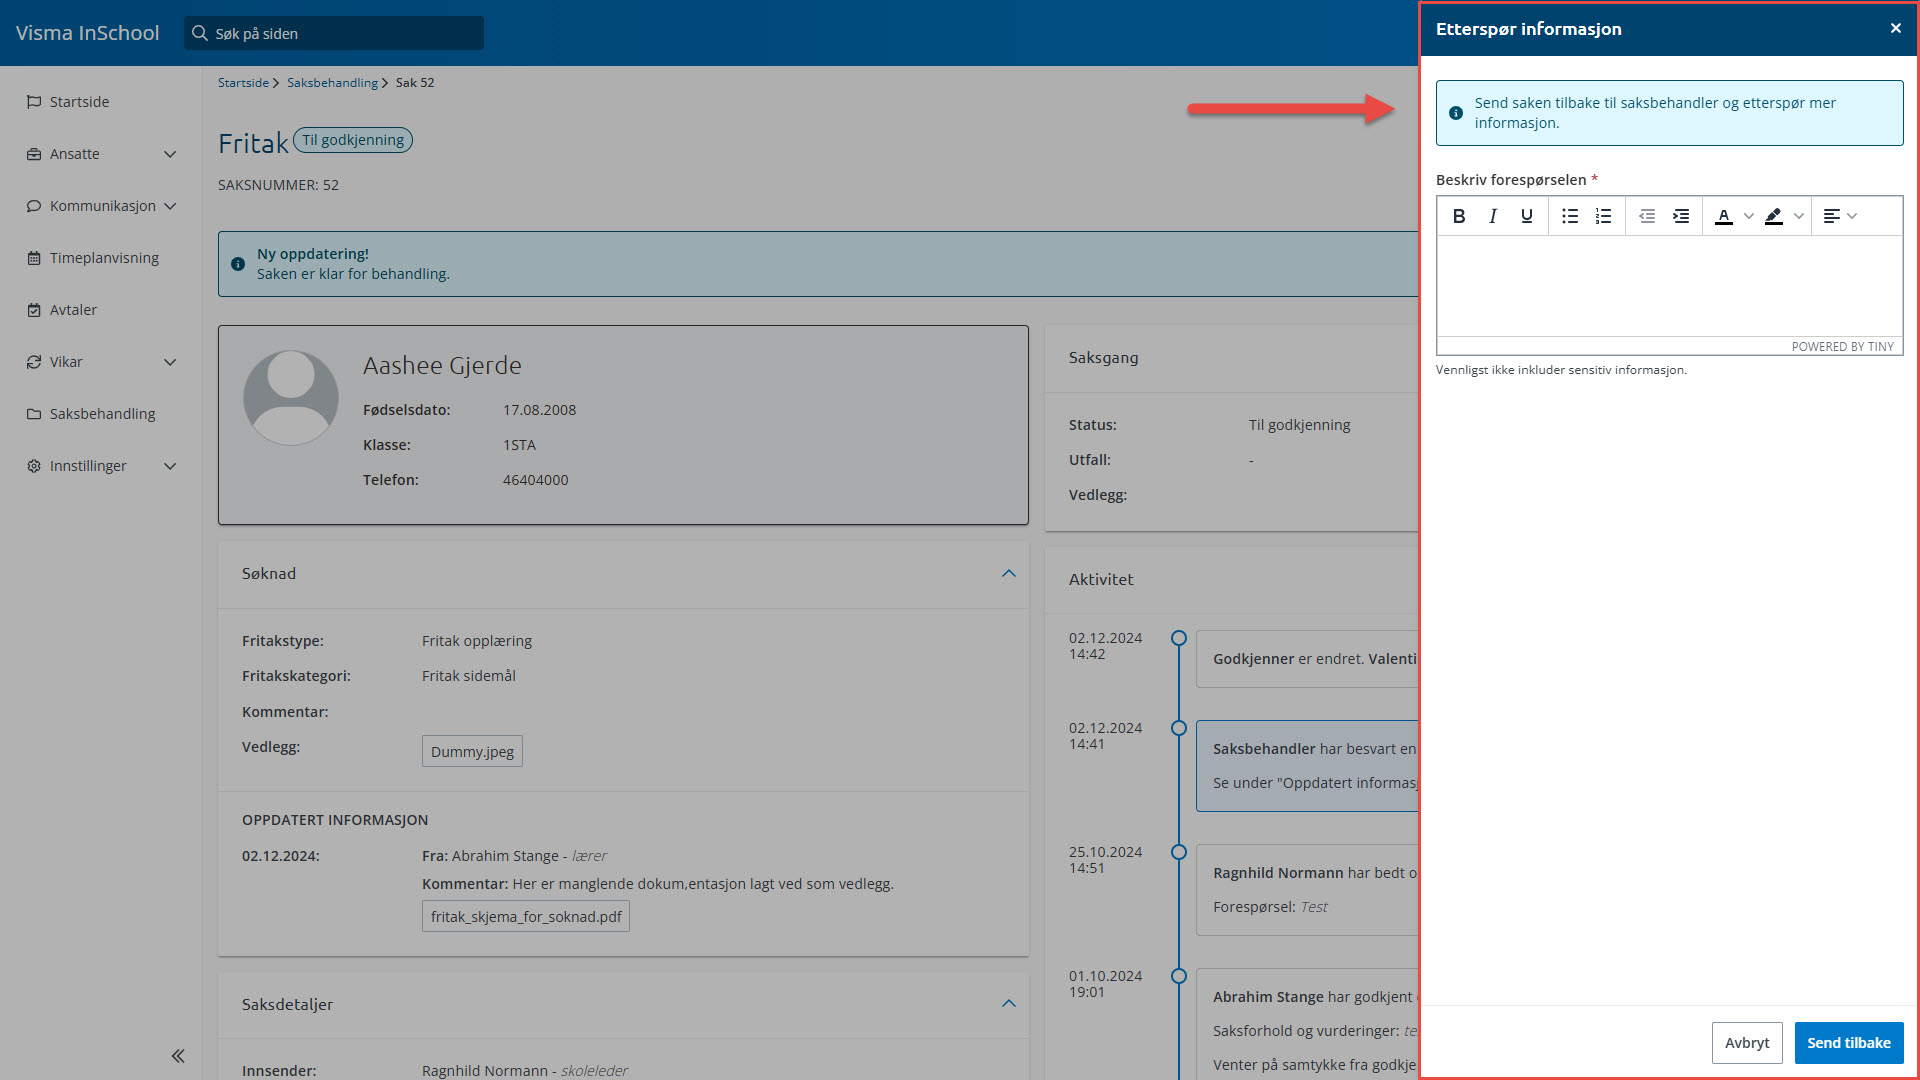Image resolution: width=1920 pixels, height=1080 pixels.
Task: Collapse the Søknad section
Action: pyautogui.click(x=1008, y=573)
